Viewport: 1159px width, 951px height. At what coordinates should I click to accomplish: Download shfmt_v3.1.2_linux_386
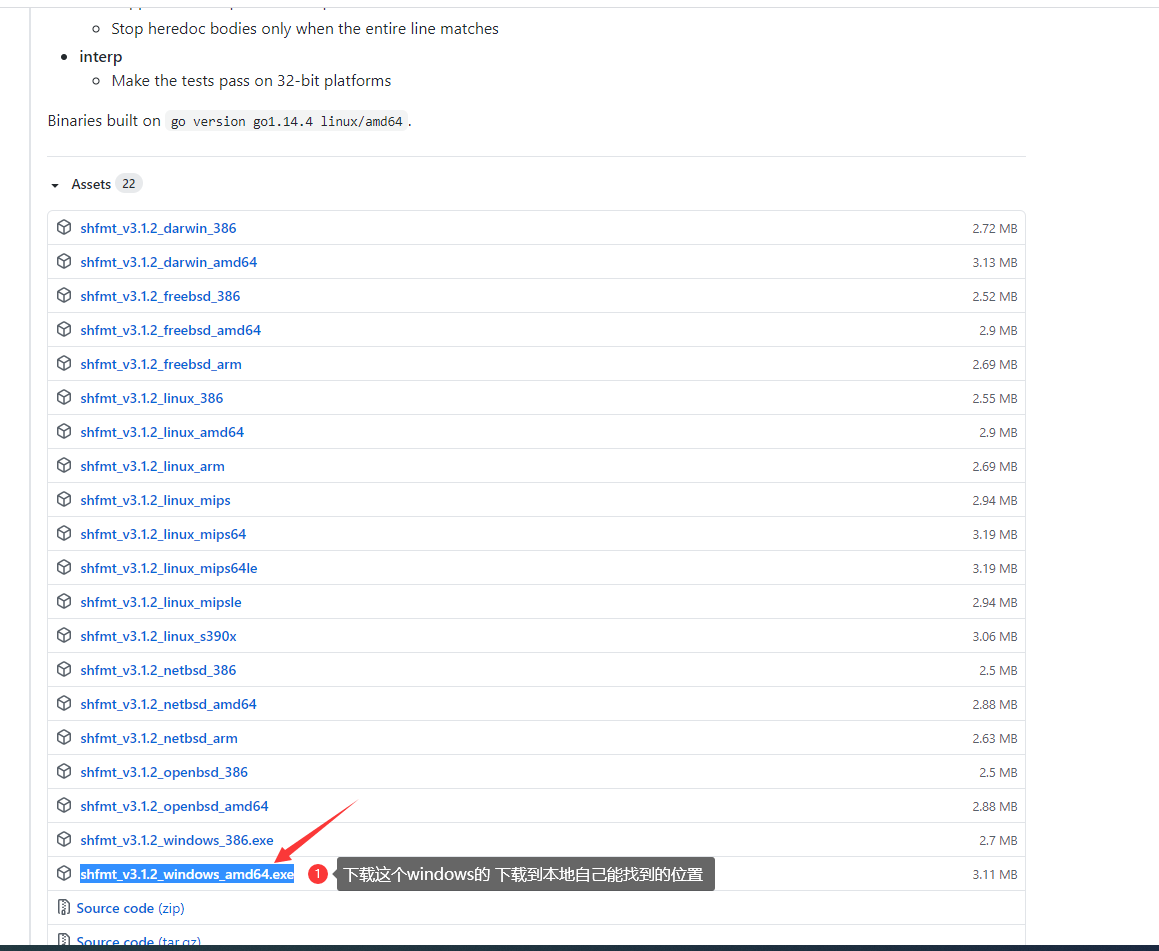152,398
